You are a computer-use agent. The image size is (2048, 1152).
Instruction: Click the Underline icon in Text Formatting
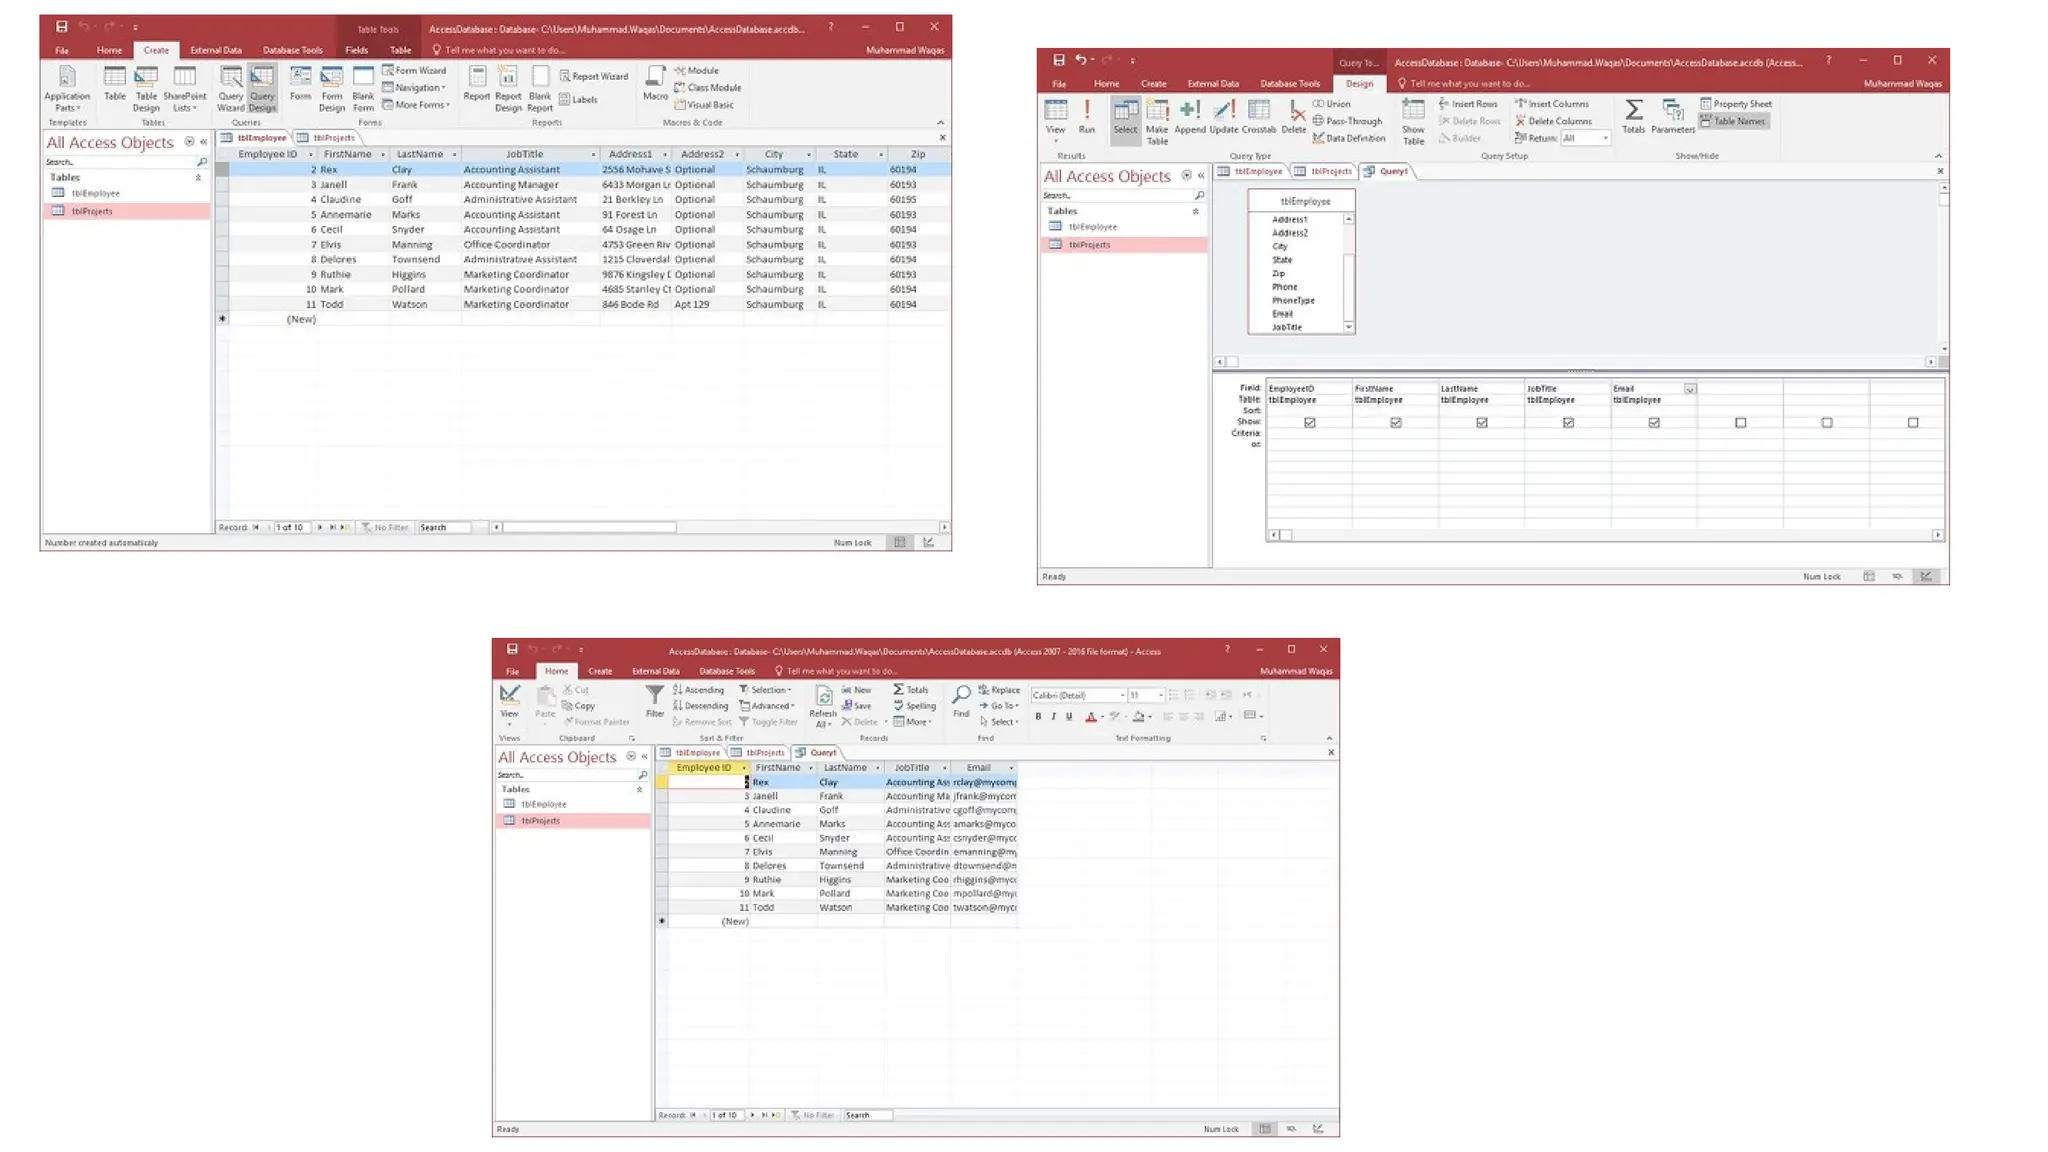1069,716
